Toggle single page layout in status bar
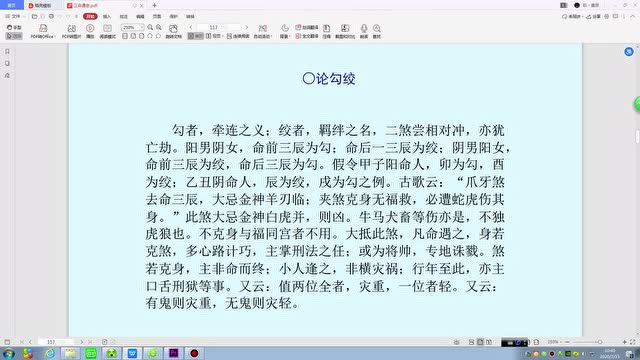This screenshot has height=360, width=640. click(x=480, y=342)
